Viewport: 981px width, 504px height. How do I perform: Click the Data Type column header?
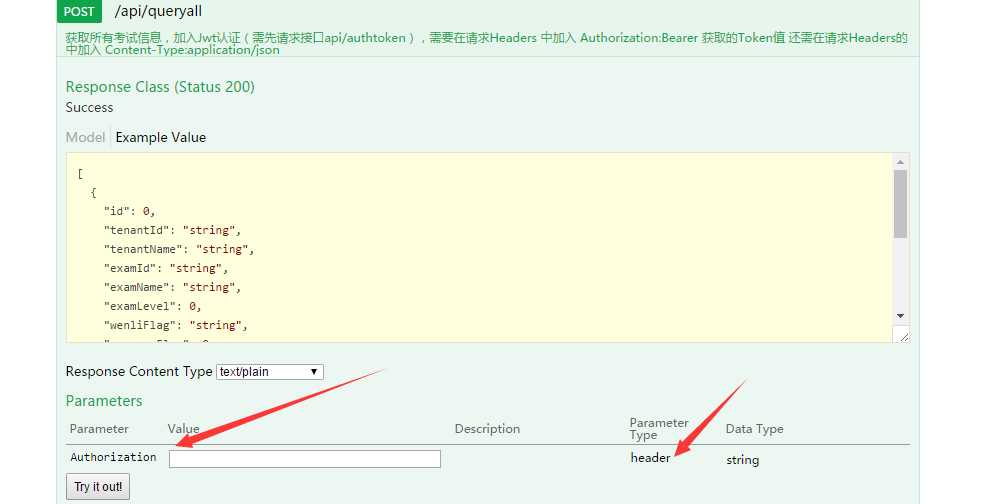click(755, 429)
